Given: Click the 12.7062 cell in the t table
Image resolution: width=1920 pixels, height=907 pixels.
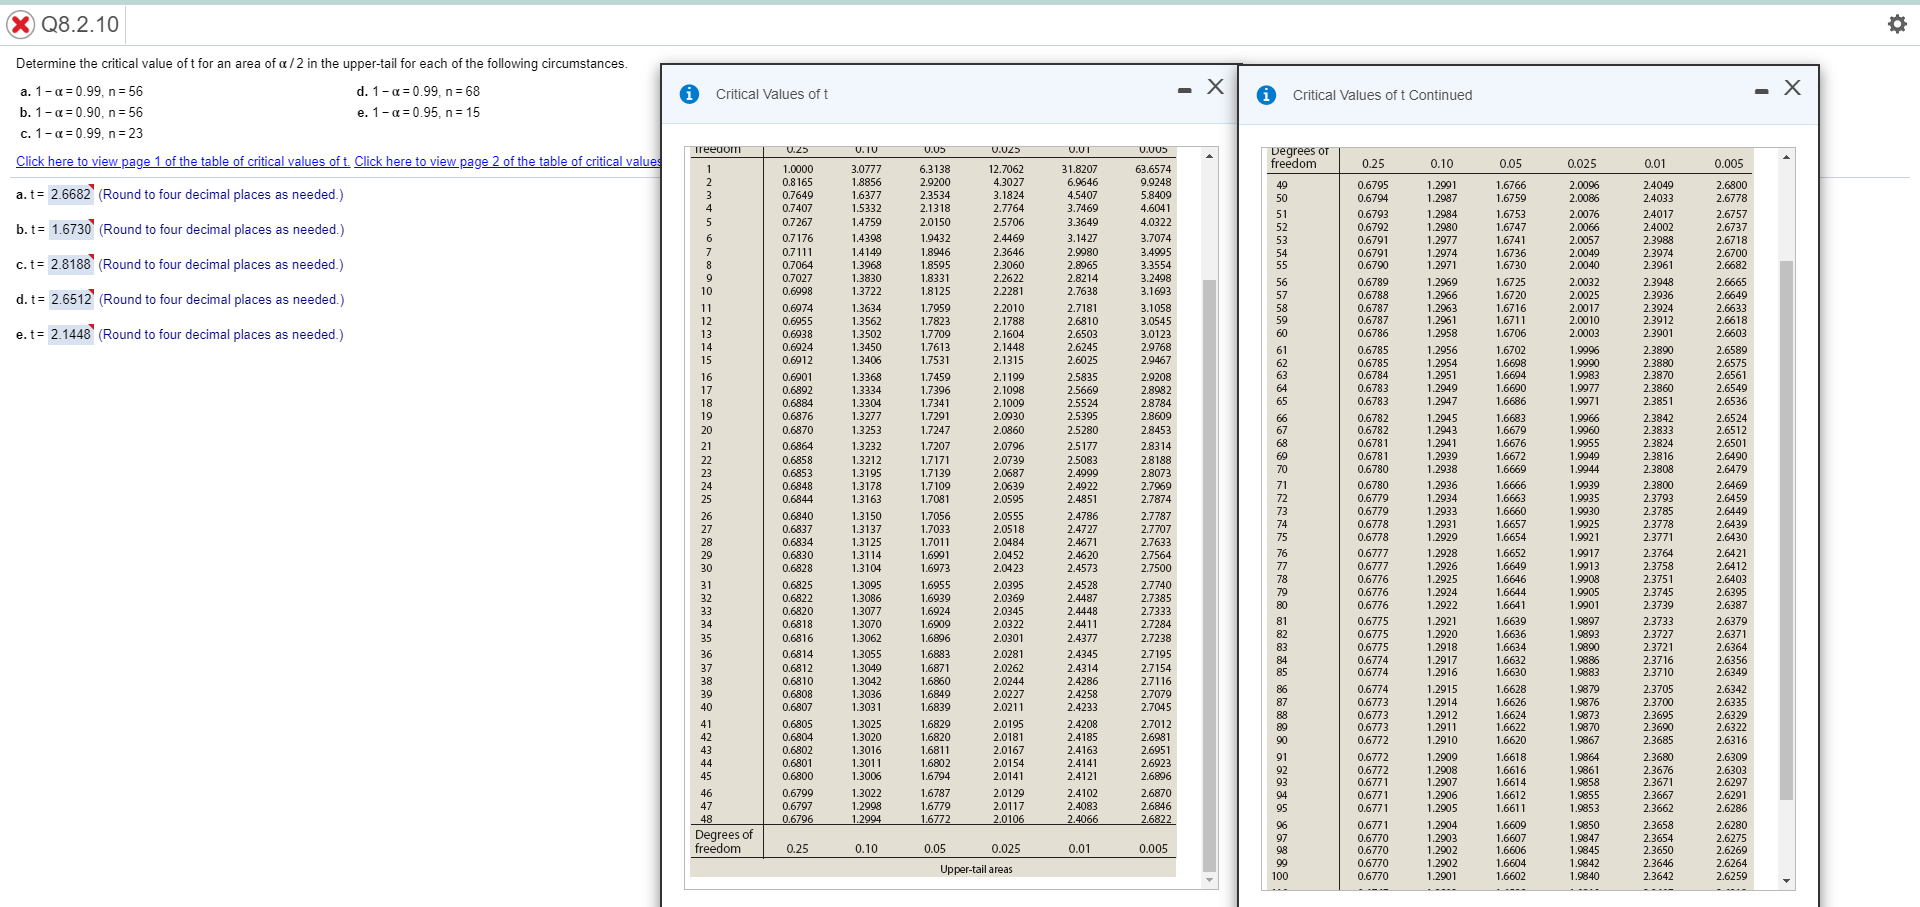Looking at the screenshot, I should pos(1006,169).
